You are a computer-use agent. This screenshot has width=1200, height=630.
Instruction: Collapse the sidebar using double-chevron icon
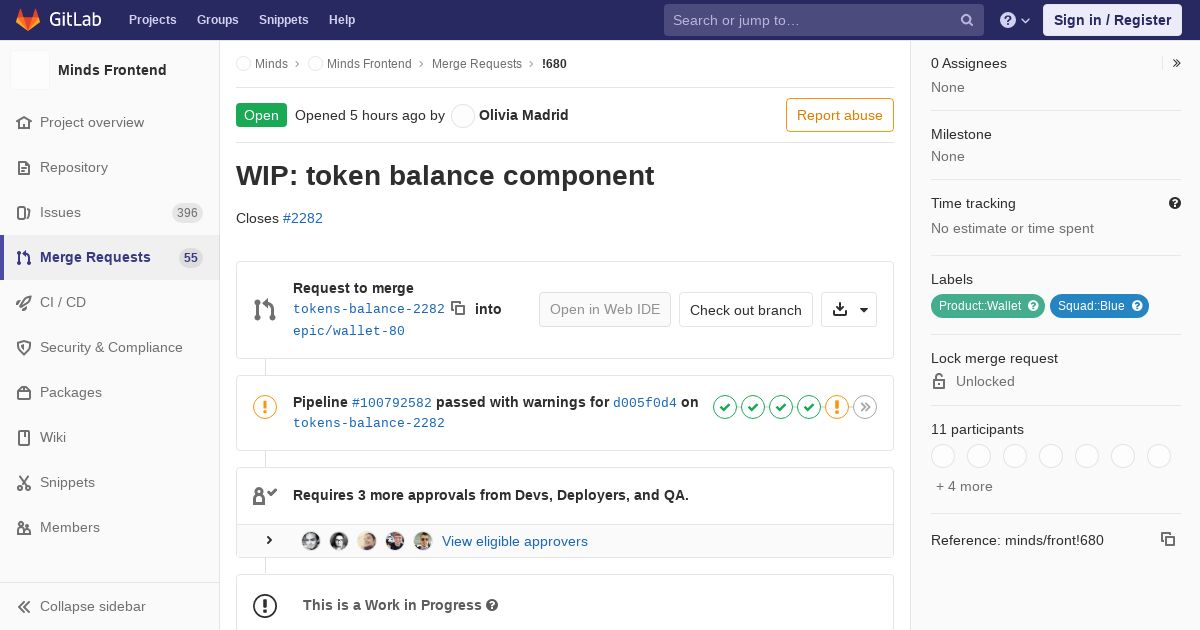(24, 606)
